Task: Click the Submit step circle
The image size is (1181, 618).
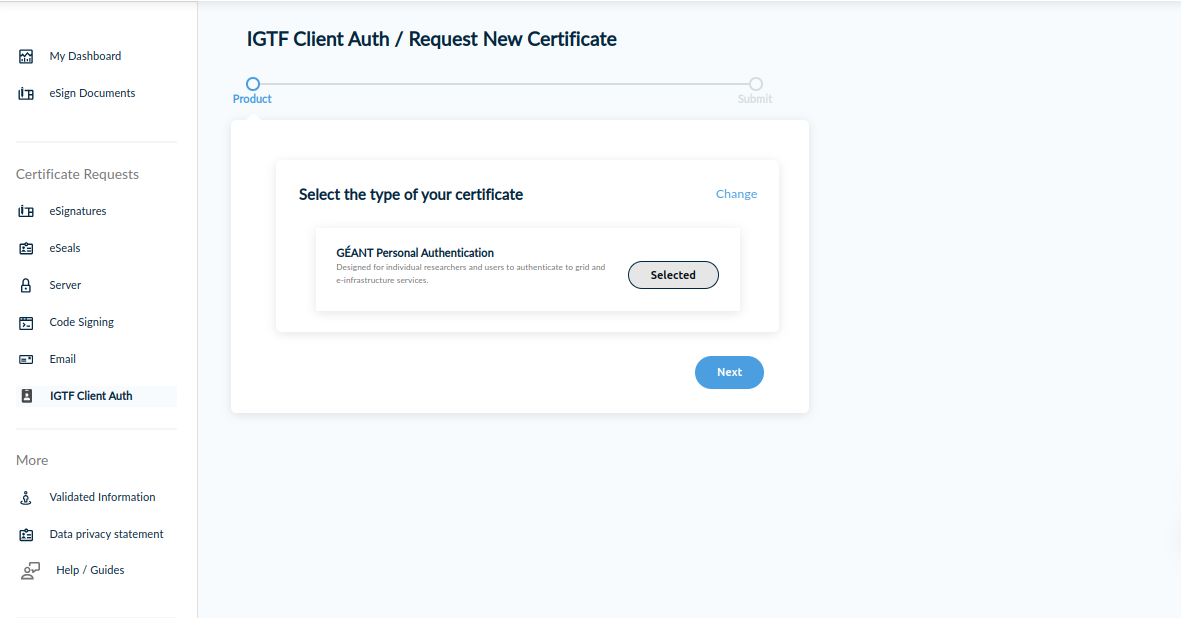Action: click(756, 84)
